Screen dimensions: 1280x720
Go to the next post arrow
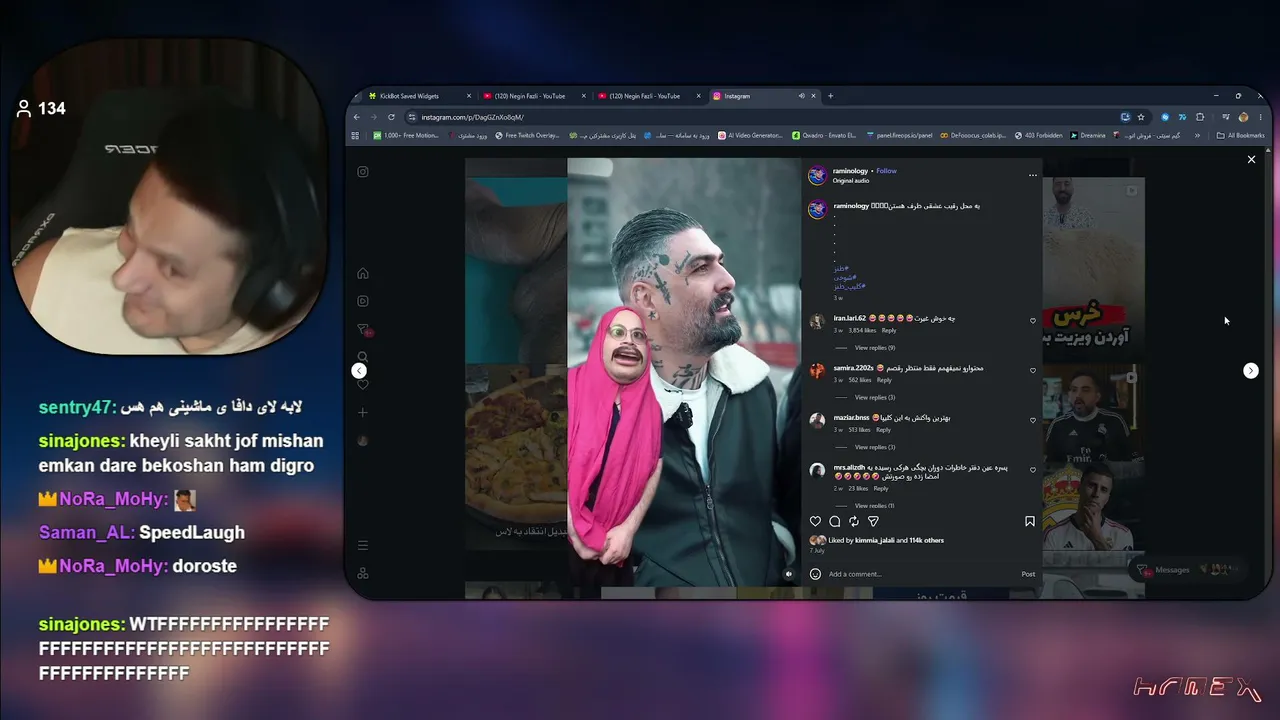(1250, 371)
